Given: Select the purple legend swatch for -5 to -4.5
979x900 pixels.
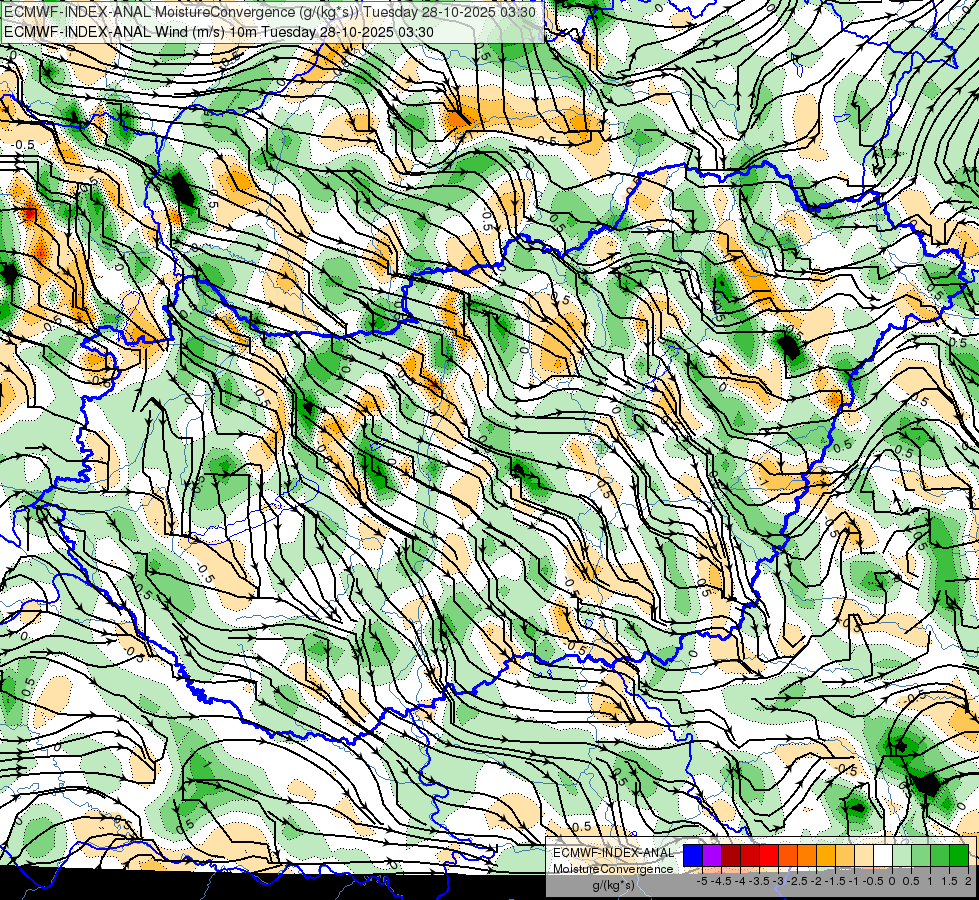Looking at the screenshot, I should point(712,856).
